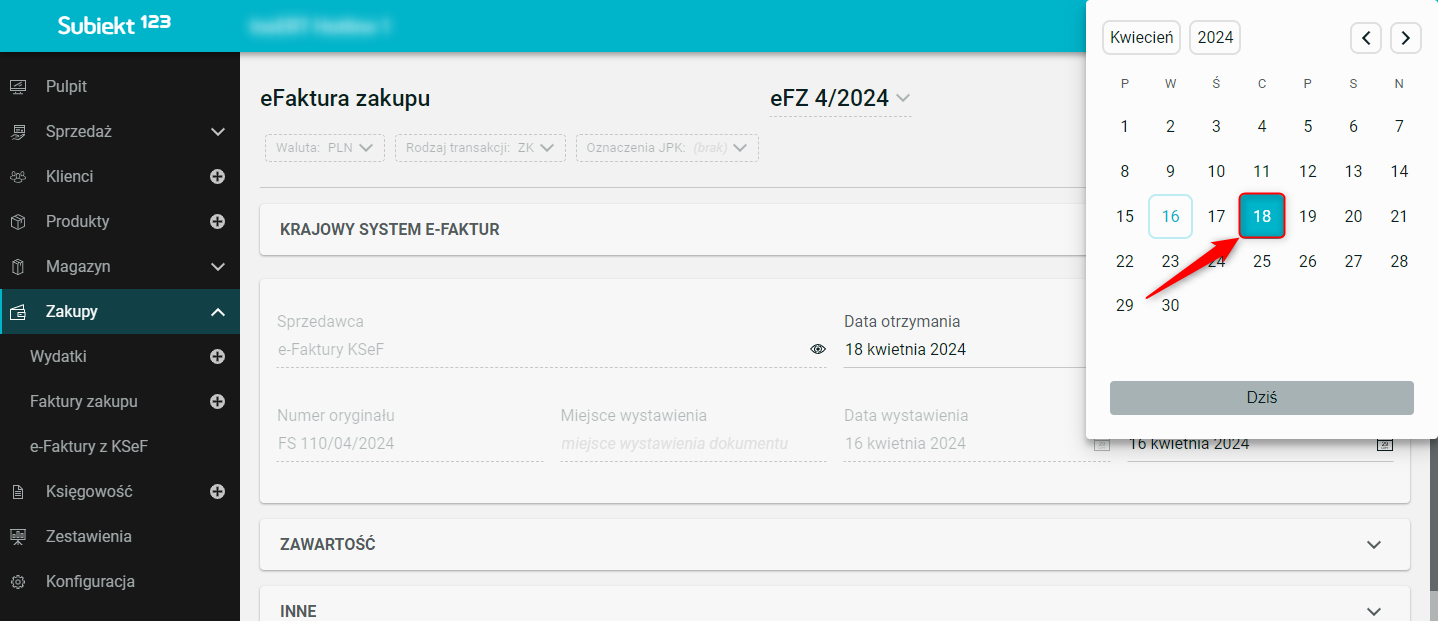This screenshot has height=621, width=1438.
Task: Open the Rodzaj transakcji ZK dropdown
Action: 480,148
